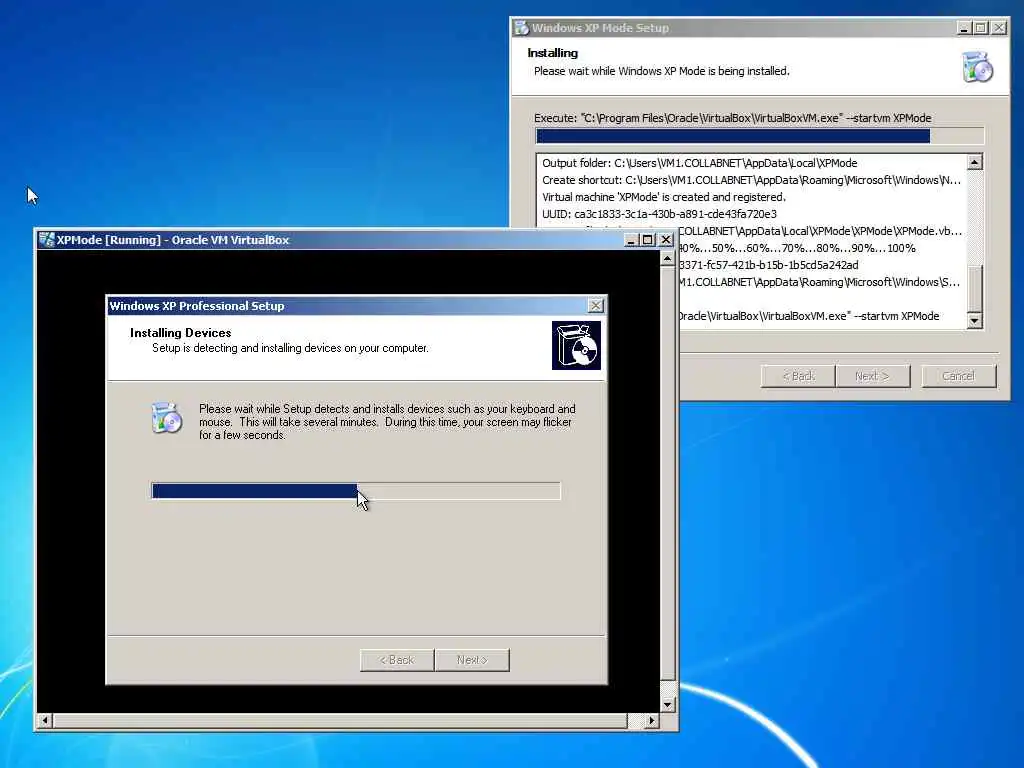Select the 'Virtual machine XPMode is created' line
The height and width of the screenshot is (768, 1024).
tap(664, 197)
